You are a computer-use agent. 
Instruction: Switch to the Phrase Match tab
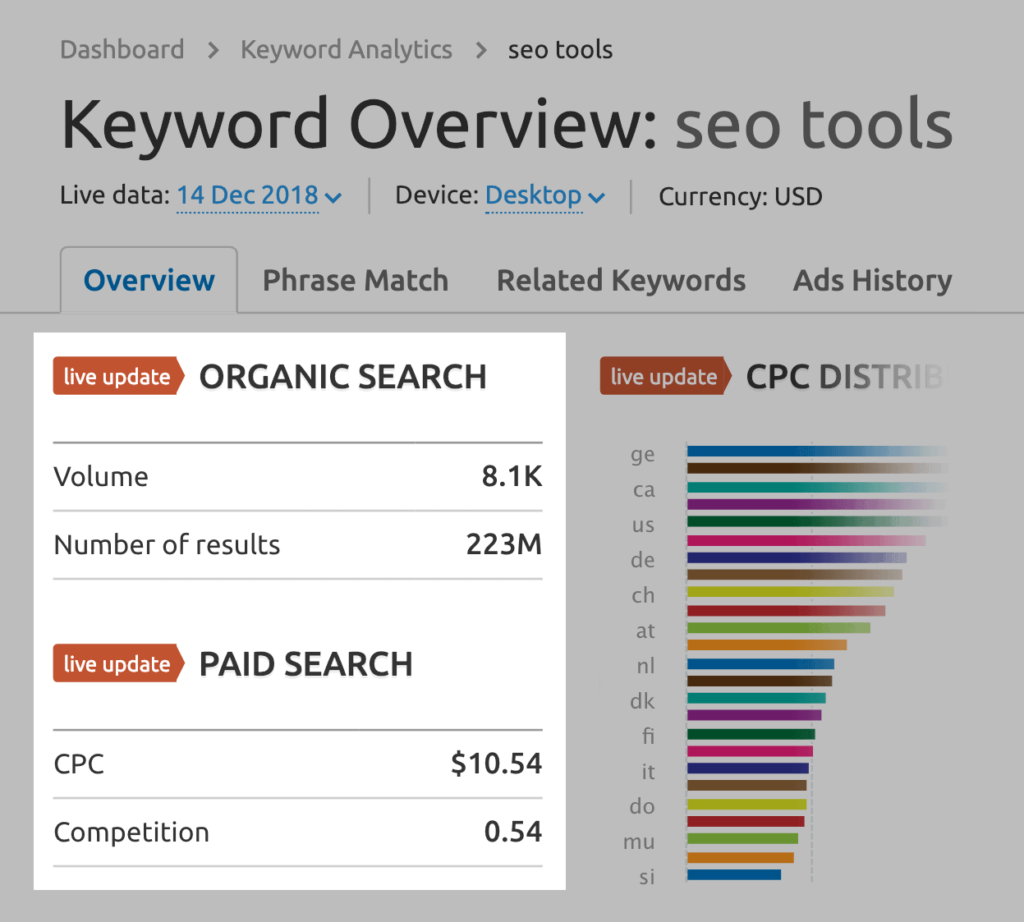pyautogui.click(x=355, y=280)
